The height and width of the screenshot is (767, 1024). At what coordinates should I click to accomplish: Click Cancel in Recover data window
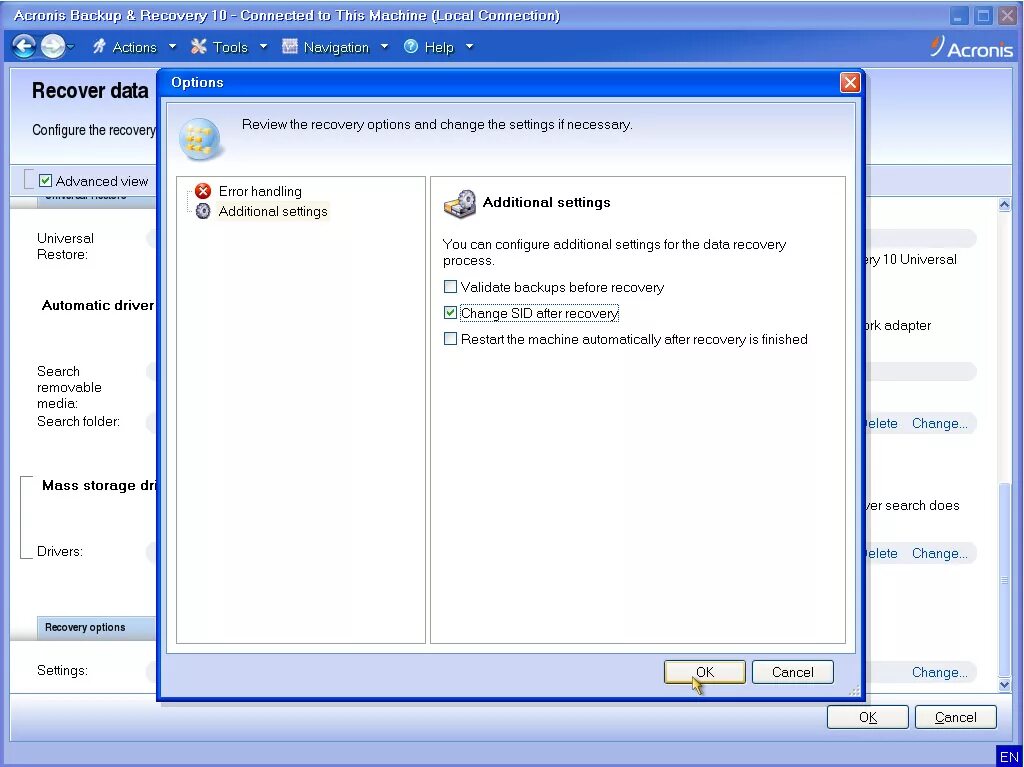click(955, 717)
